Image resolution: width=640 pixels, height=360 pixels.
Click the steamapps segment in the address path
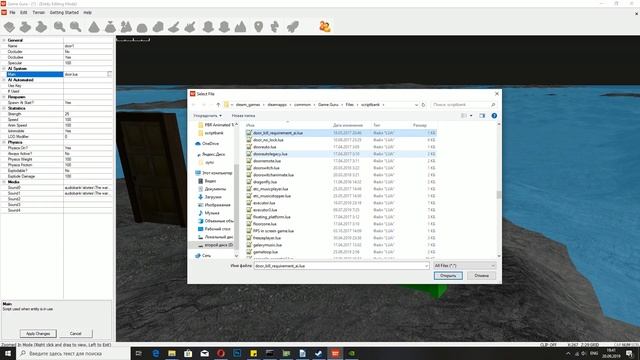(277, 105)
